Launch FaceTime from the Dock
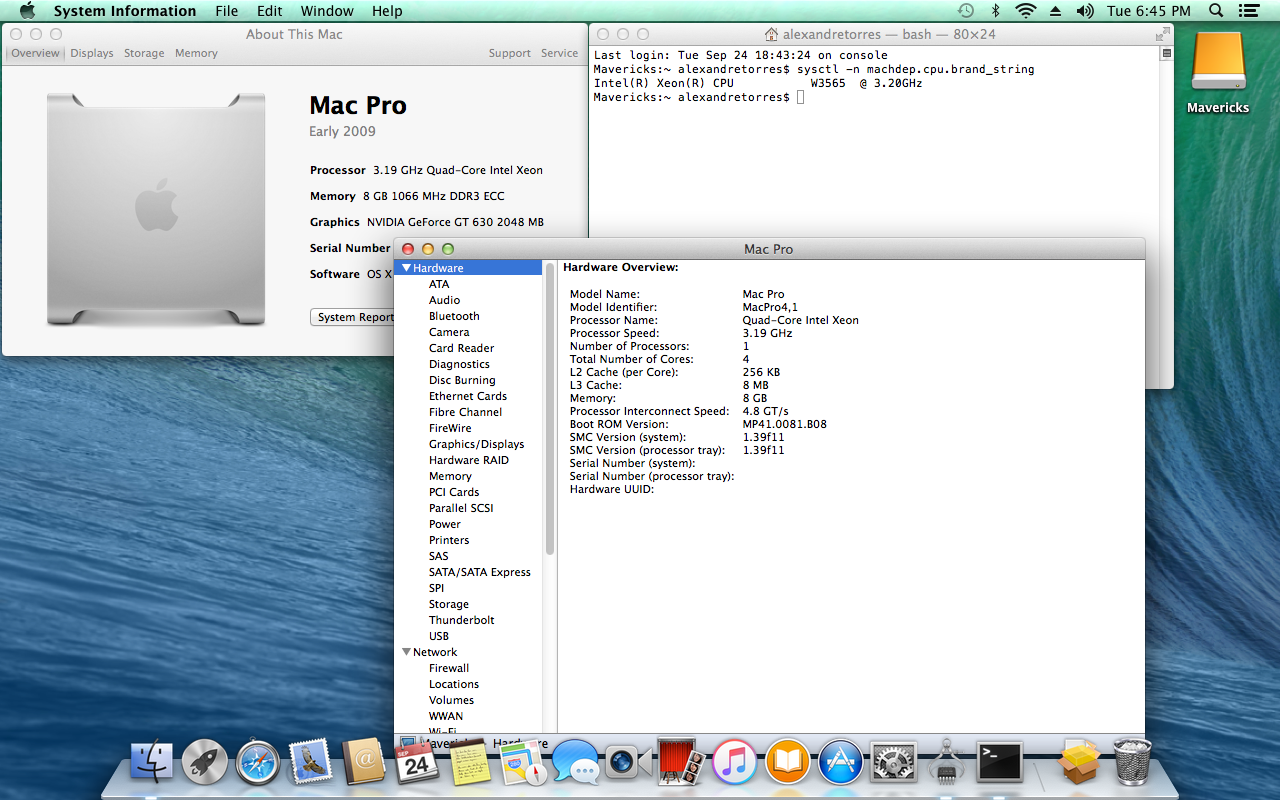The image size is (1280, 800). 629,763
